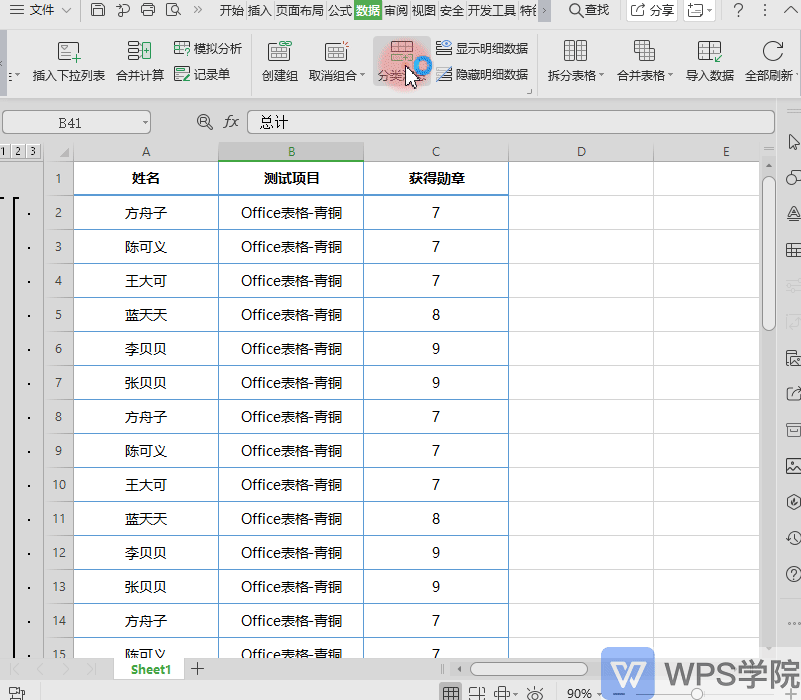Click cell 获得勋章 header
The width and height of the screenshot is (801, 700).
[436, 178]
